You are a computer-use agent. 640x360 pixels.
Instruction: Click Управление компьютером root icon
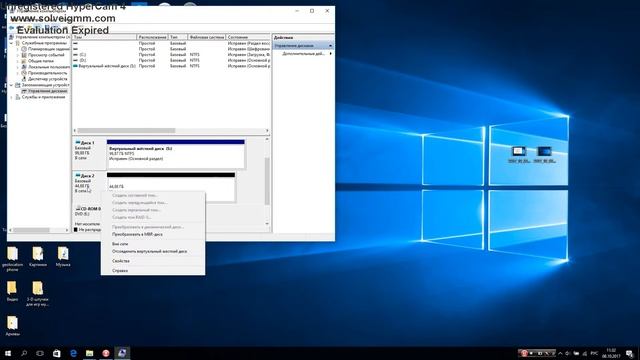(x=11, y=37)
